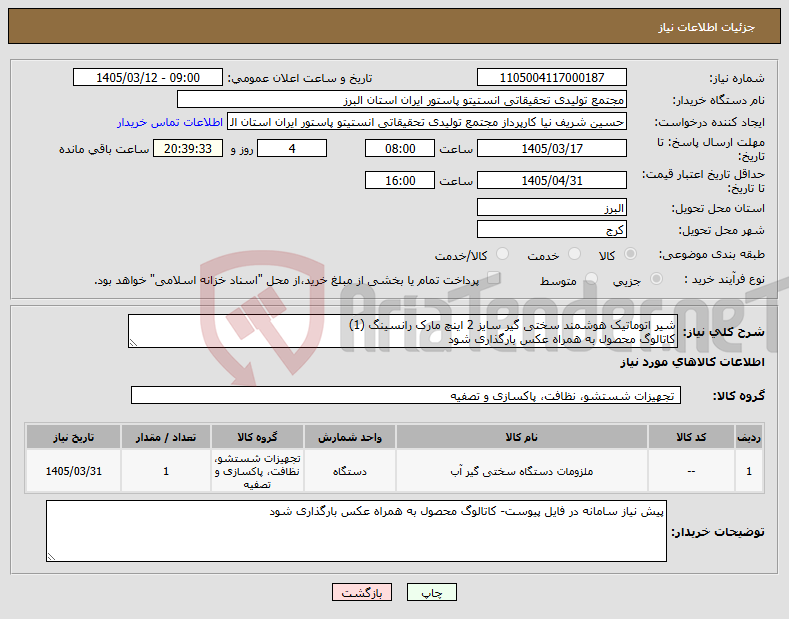789x619 pixels.
Task: Select the خدمت radio button
Action: [574, 254]
